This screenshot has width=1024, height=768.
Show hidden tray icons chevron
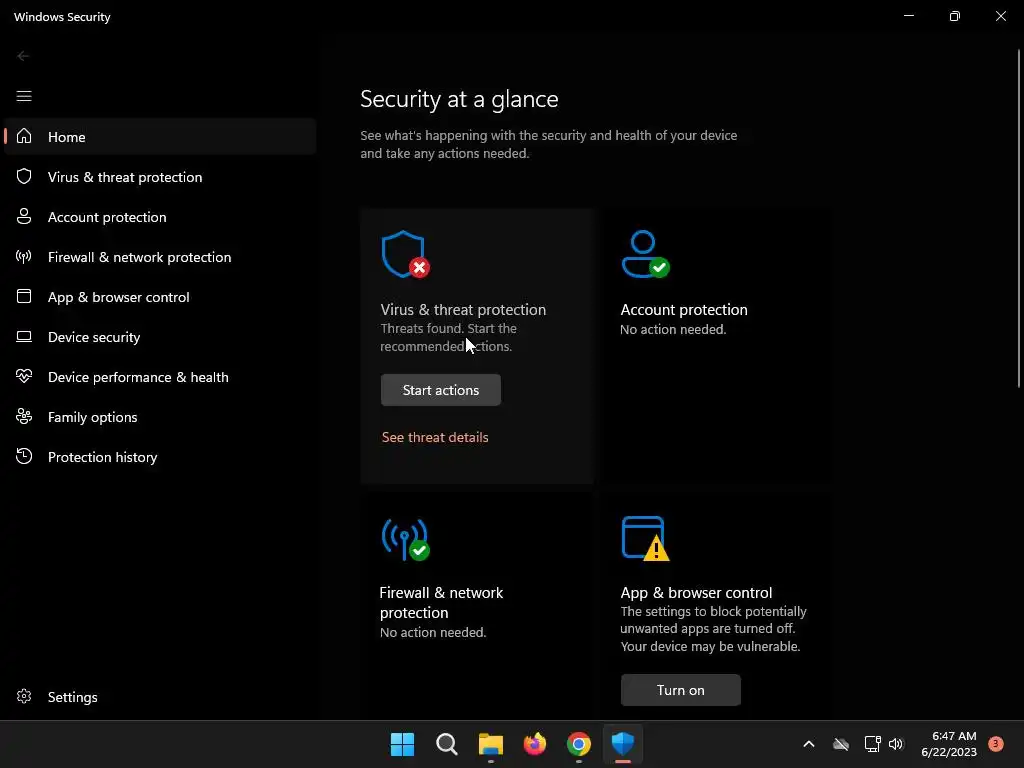(808, 744)
